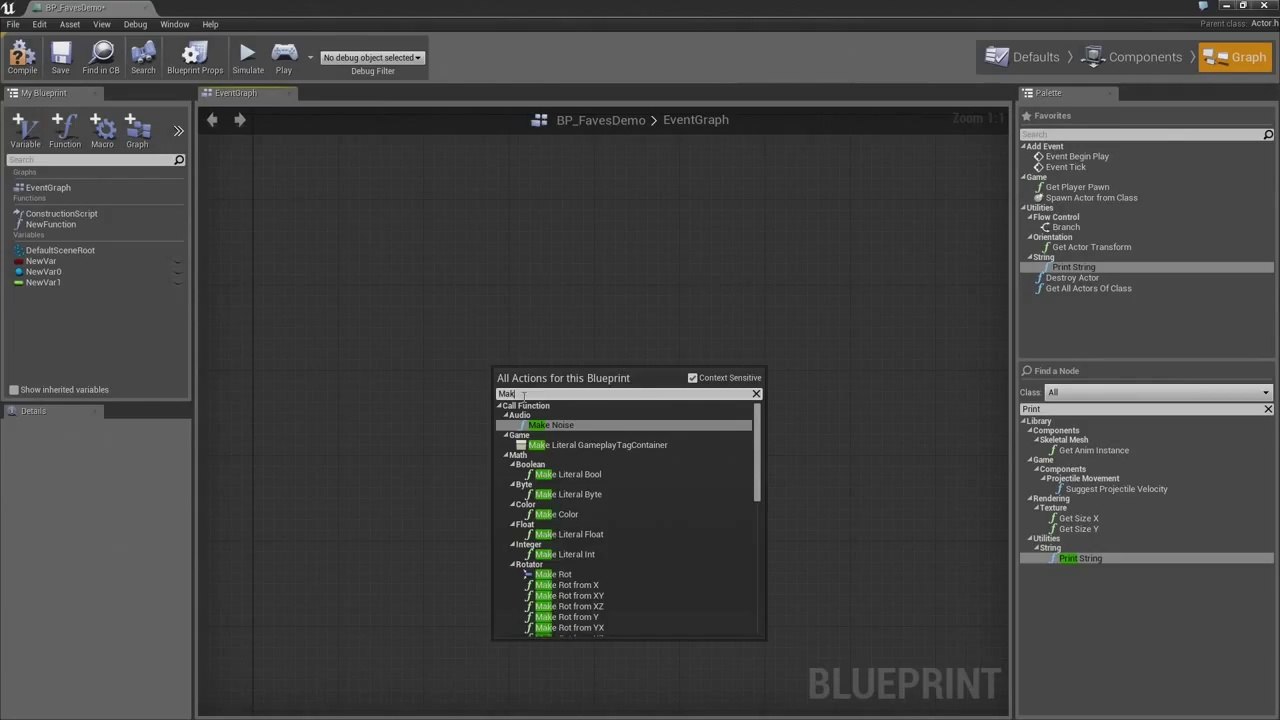
Task: Select NewVar0 variable
Action: coord(43,272)
